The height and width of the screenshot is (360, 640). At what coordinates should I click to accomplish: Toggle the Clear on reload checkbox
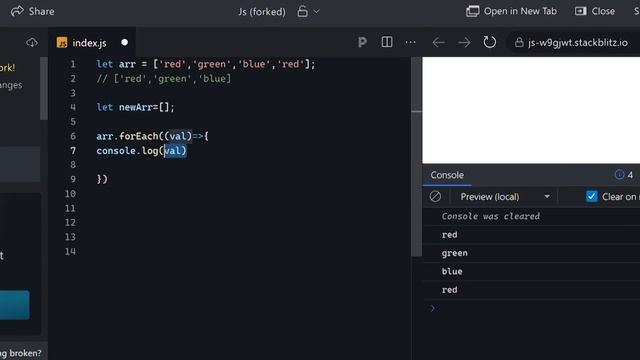pyautogui.click(x=591, y=196)
